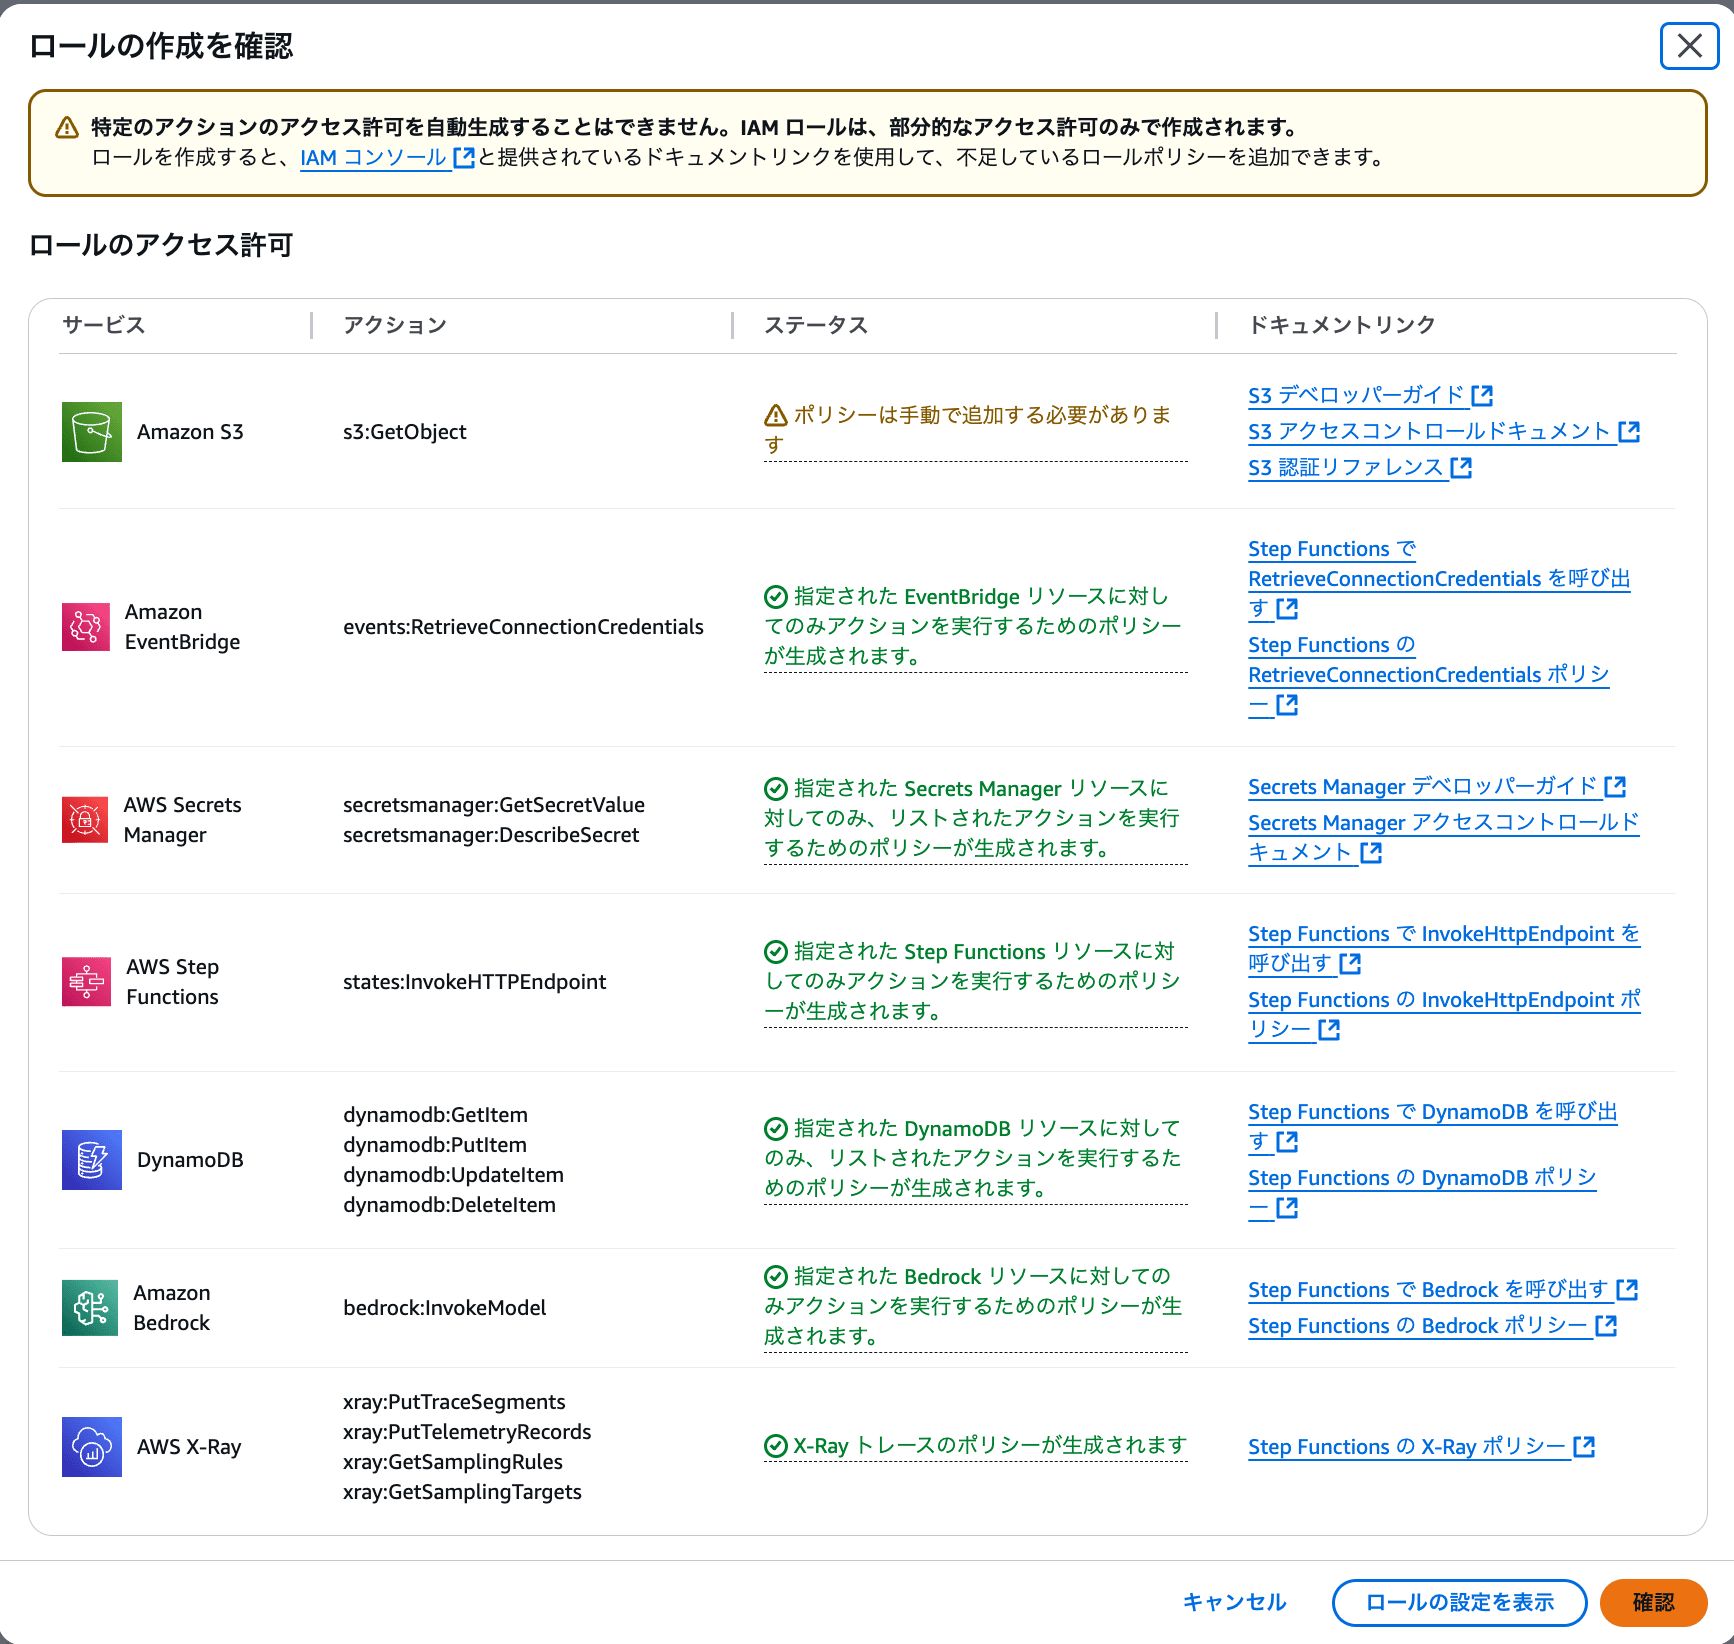Click the アクション column header

click(395, 325)
